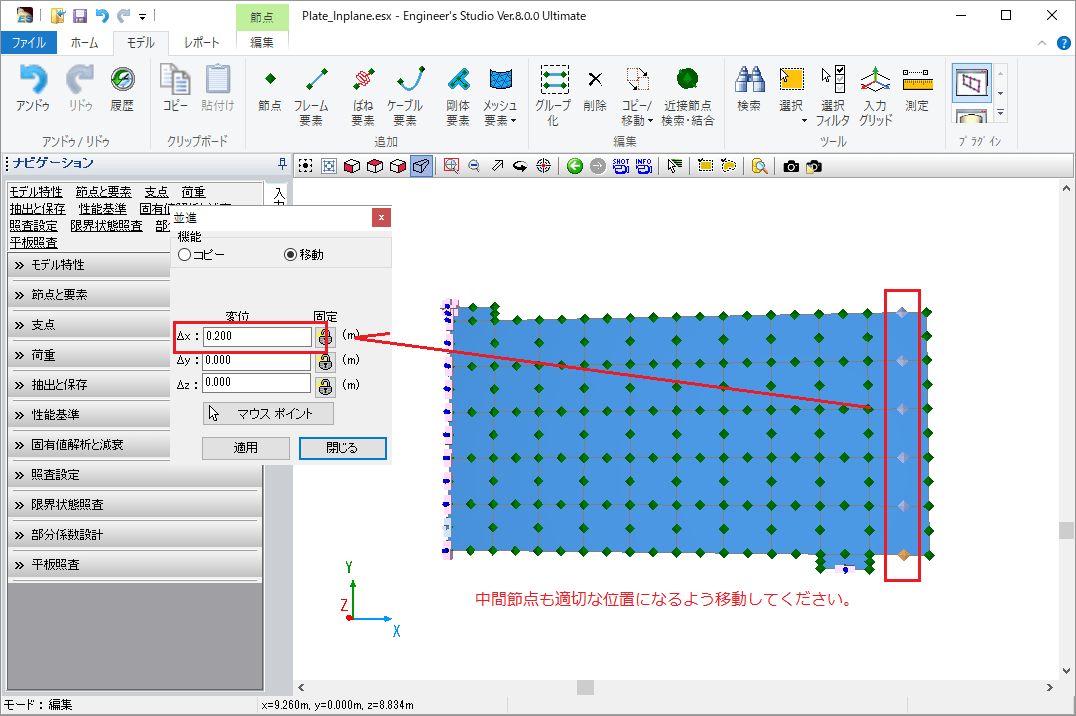Screen dimensions: 1076x716
Task: Open the 限界状態照査 link at top of navigation
Action: click(106, 226)
